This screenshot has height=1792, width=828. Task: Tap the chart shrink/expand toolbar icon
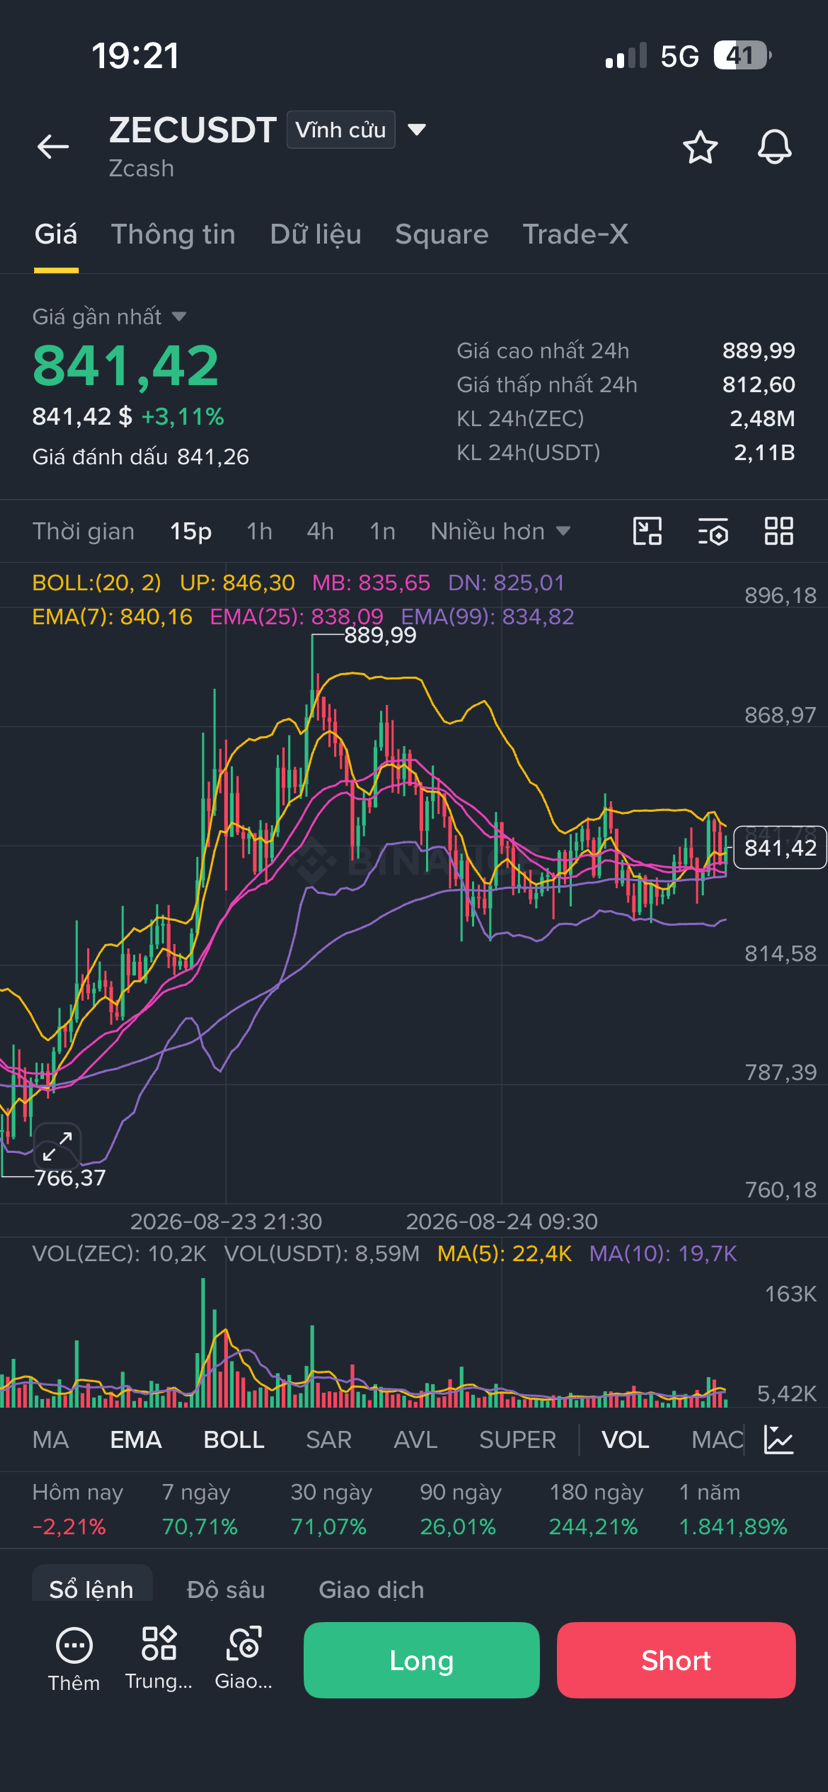click(x=647, y=531)
